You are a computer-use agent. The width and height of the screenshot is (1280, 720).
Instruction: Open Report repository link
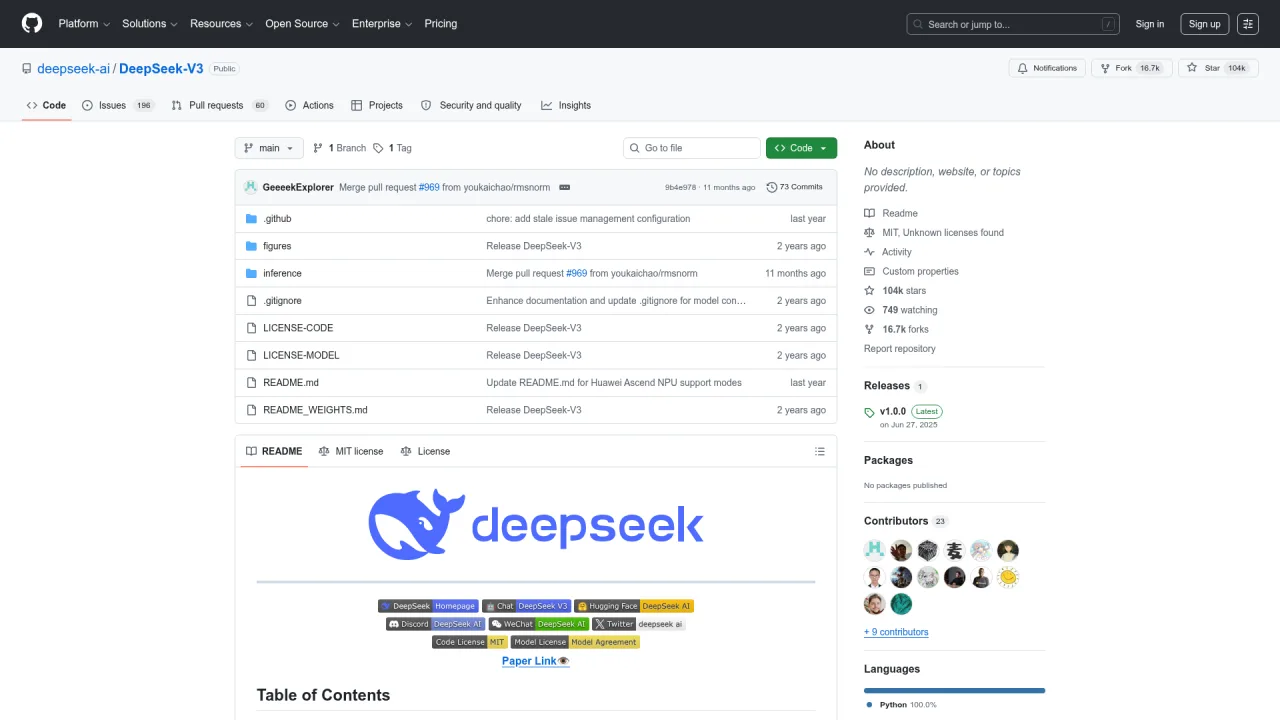pos(900,349)
